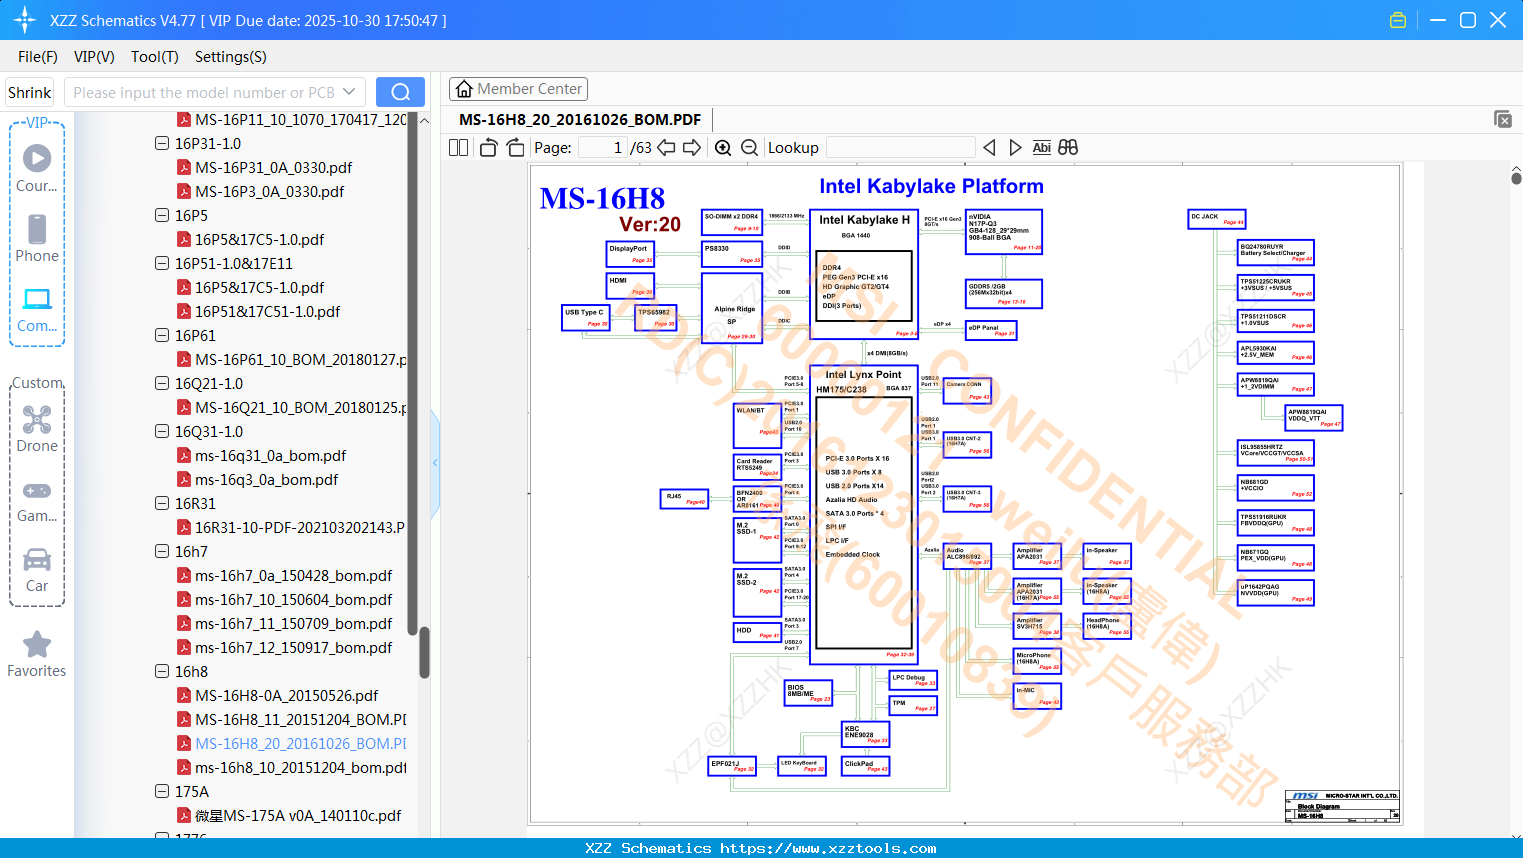Screen dimensions: 1523x858
Task: Open ms-16h7_12_150917_bom.pdf
Action: click(x=293, y=647)
